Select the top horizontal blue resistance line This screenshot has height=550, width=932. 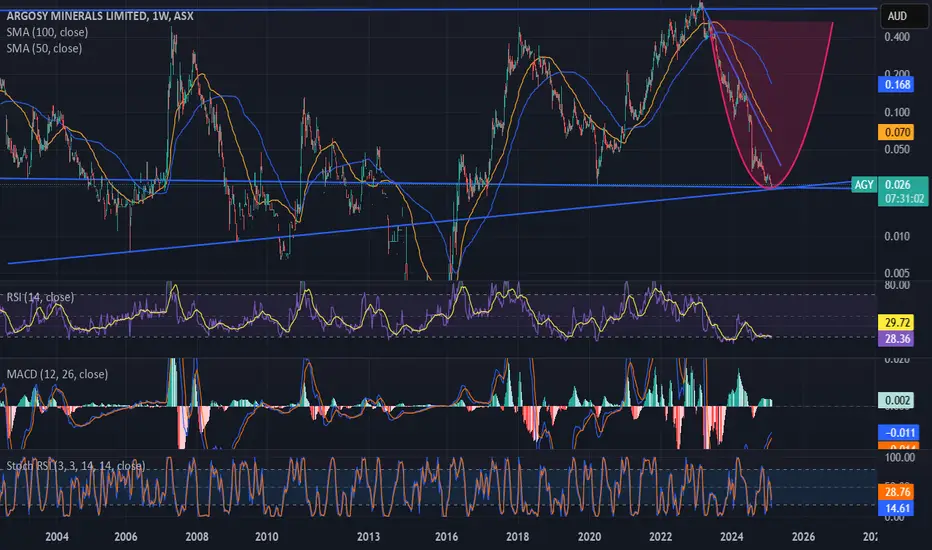[440, 9]
